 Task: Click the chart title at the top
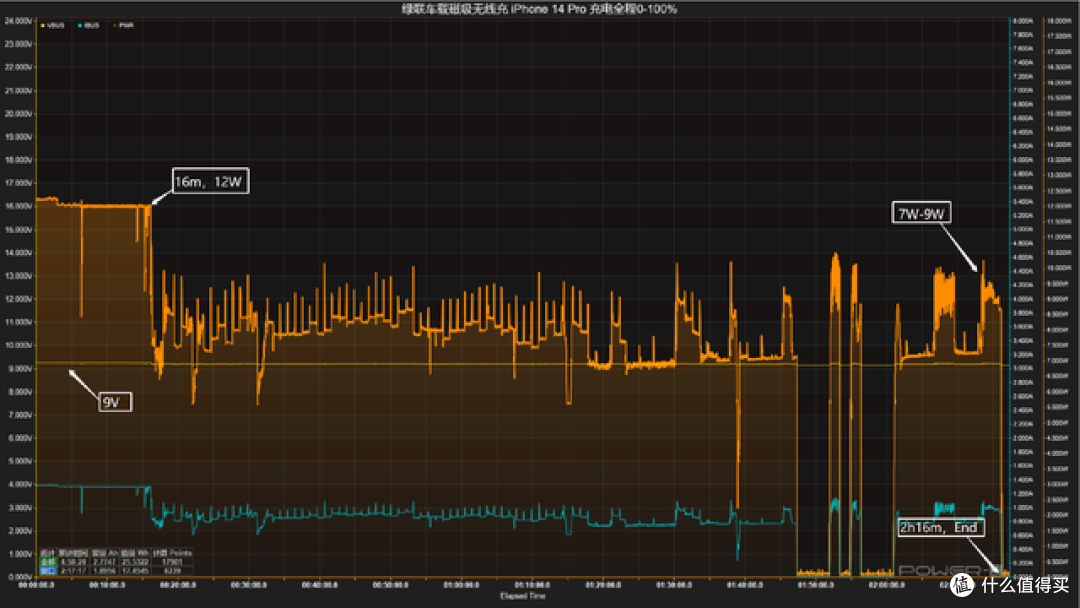(539, 9)
